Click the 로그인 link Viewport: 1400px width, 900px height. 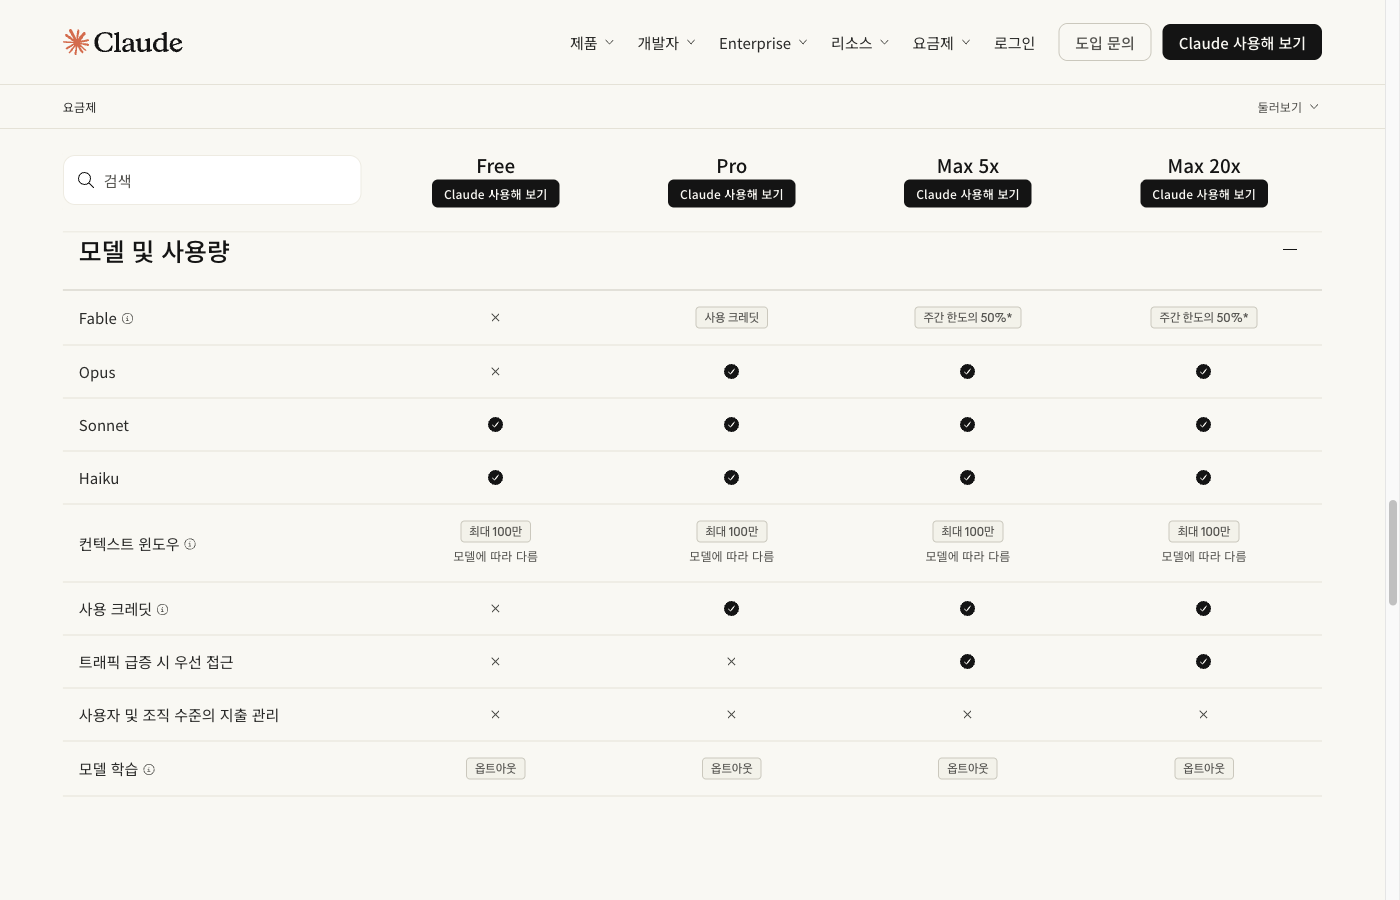click(x=1014, y=43)
